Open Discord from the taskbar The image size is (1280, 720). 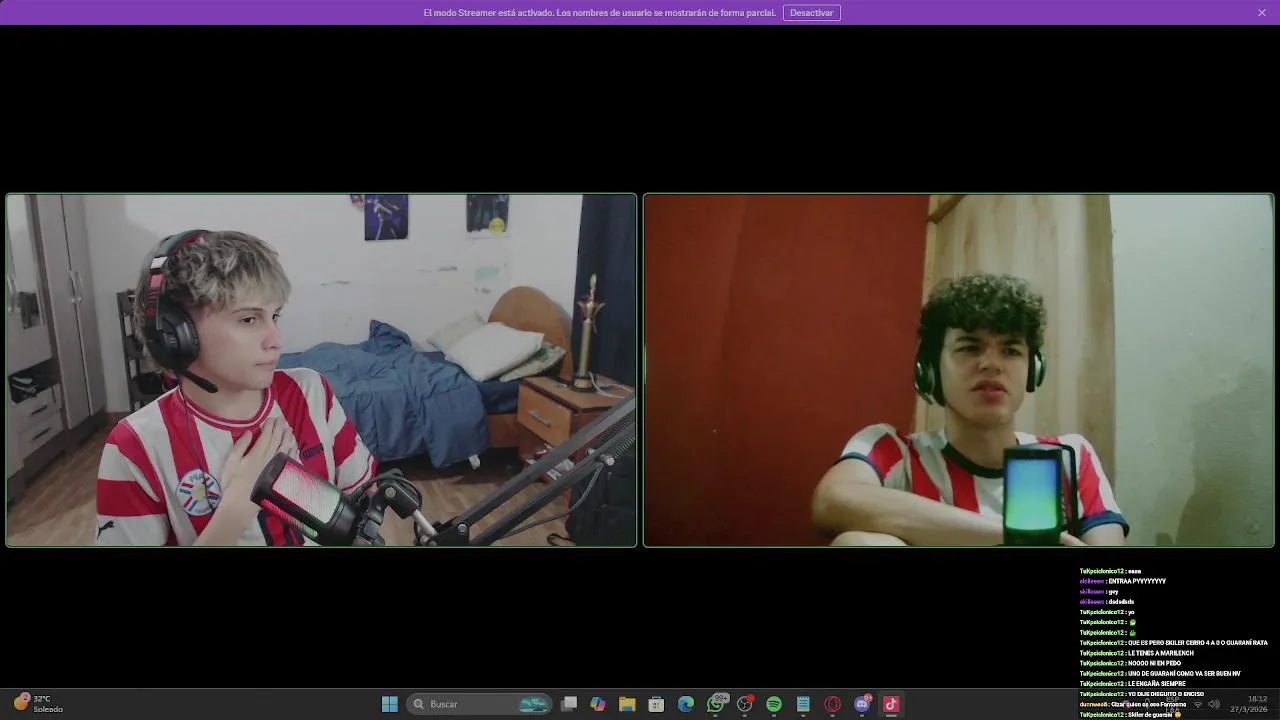[x=862, y=704]
